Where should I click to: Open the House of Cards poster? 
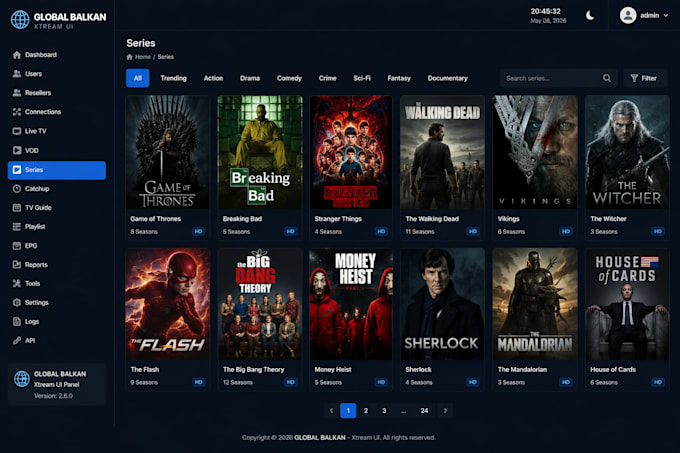[627, 304]
